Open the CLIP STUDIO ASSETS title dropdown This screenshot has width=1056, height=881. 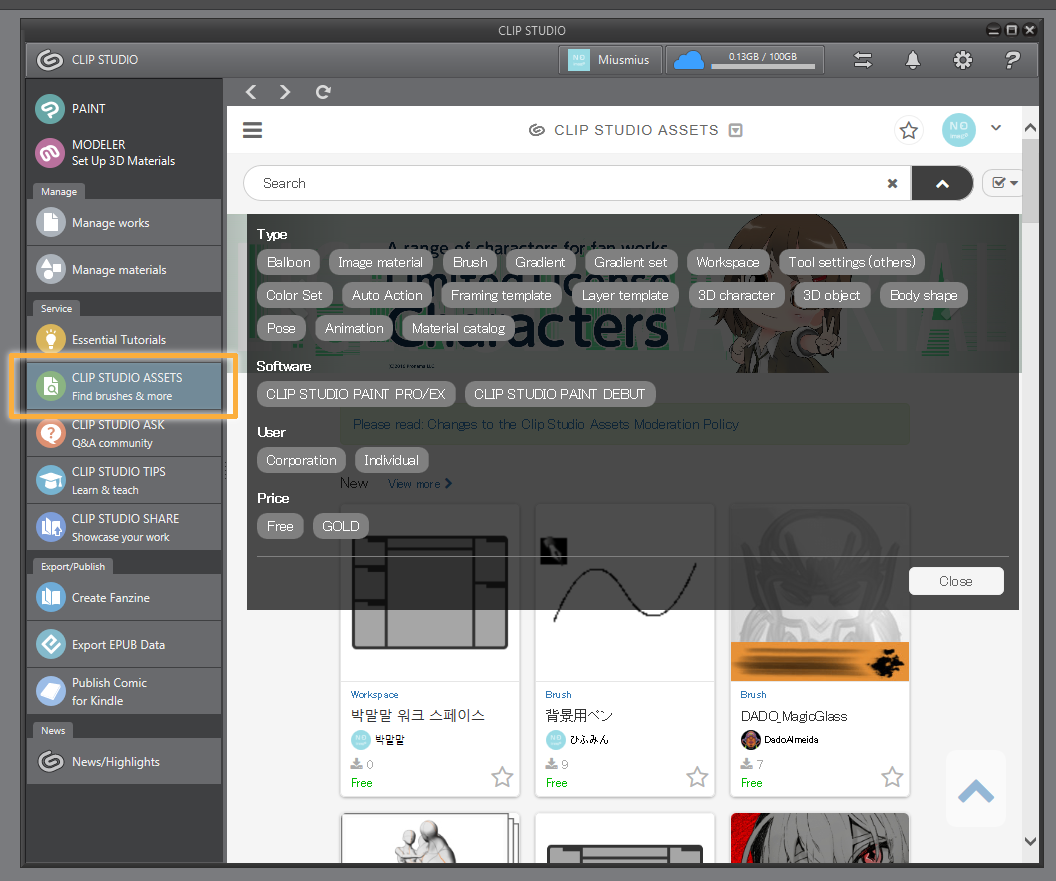tap(736, 130)
